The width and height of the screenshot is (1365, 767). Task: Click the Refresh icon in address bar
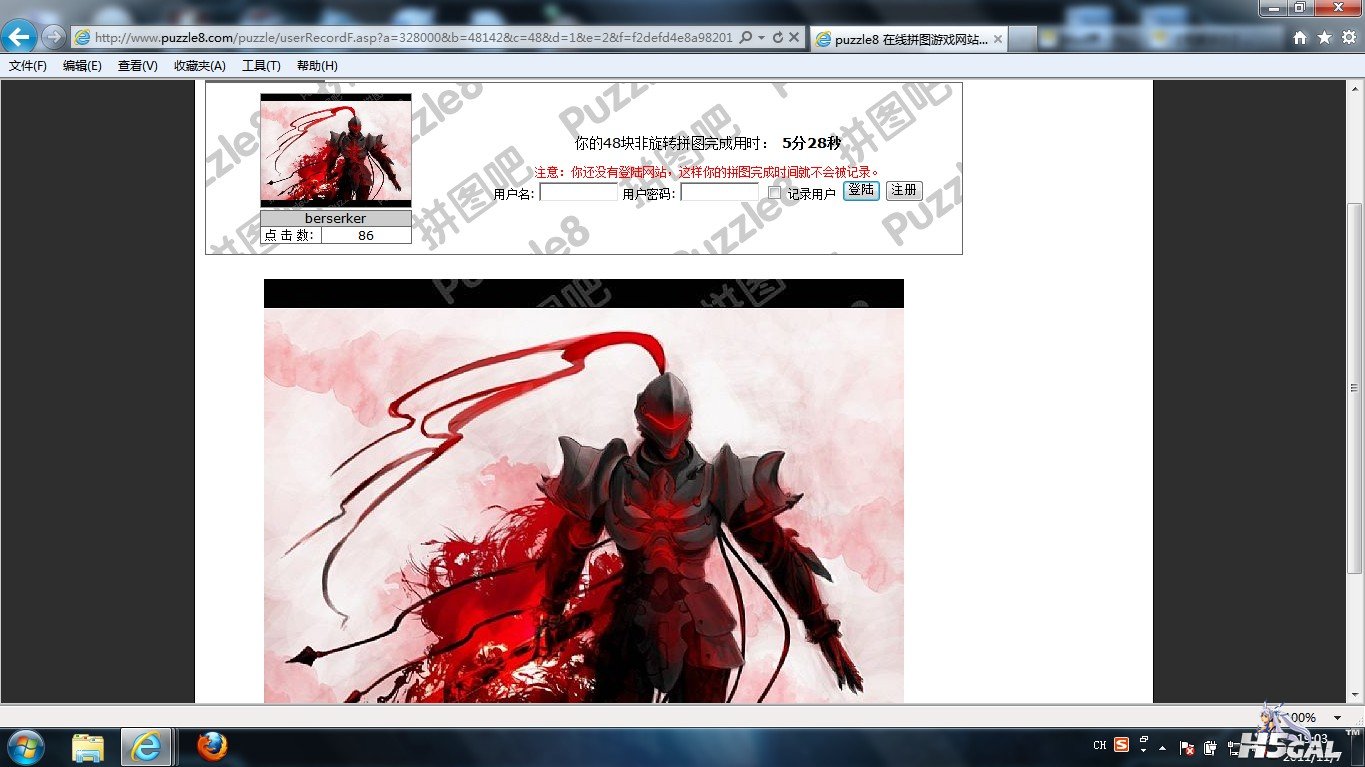point(777,38)
